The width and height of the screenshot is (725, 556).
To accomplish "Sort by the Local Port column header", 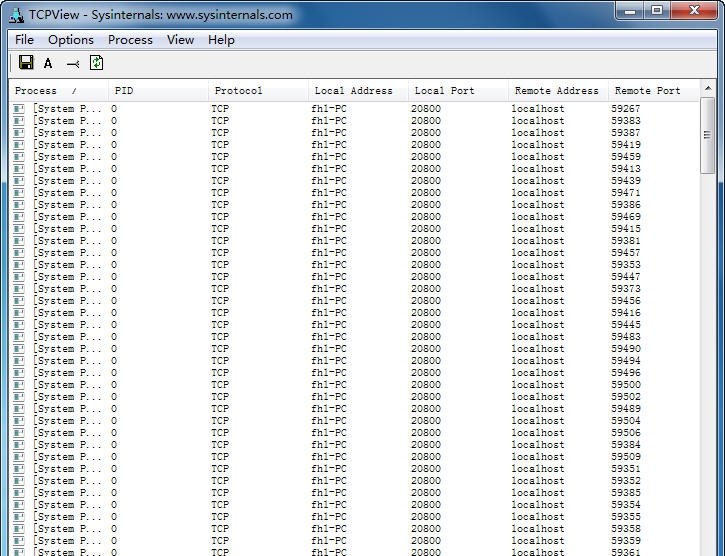I will (x=458, y=91).
